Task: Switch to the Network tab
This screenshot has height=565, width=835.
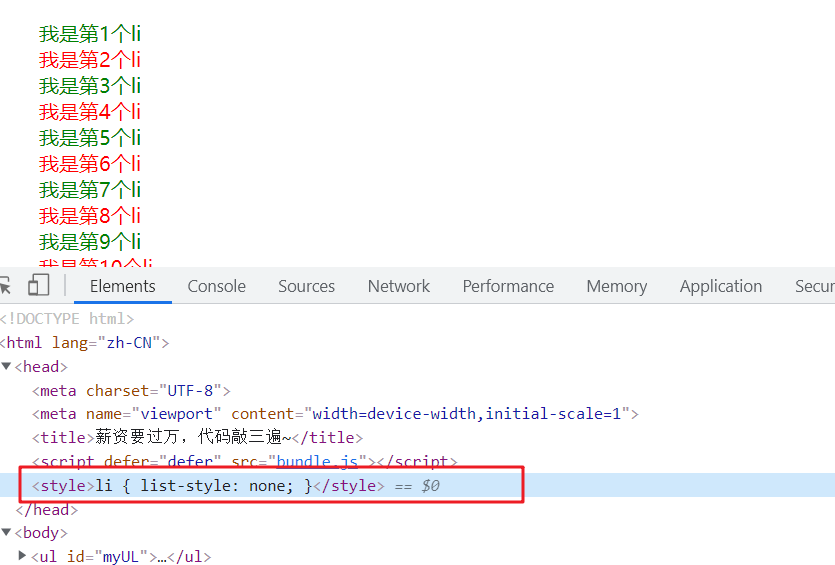Action: point(398,286)
